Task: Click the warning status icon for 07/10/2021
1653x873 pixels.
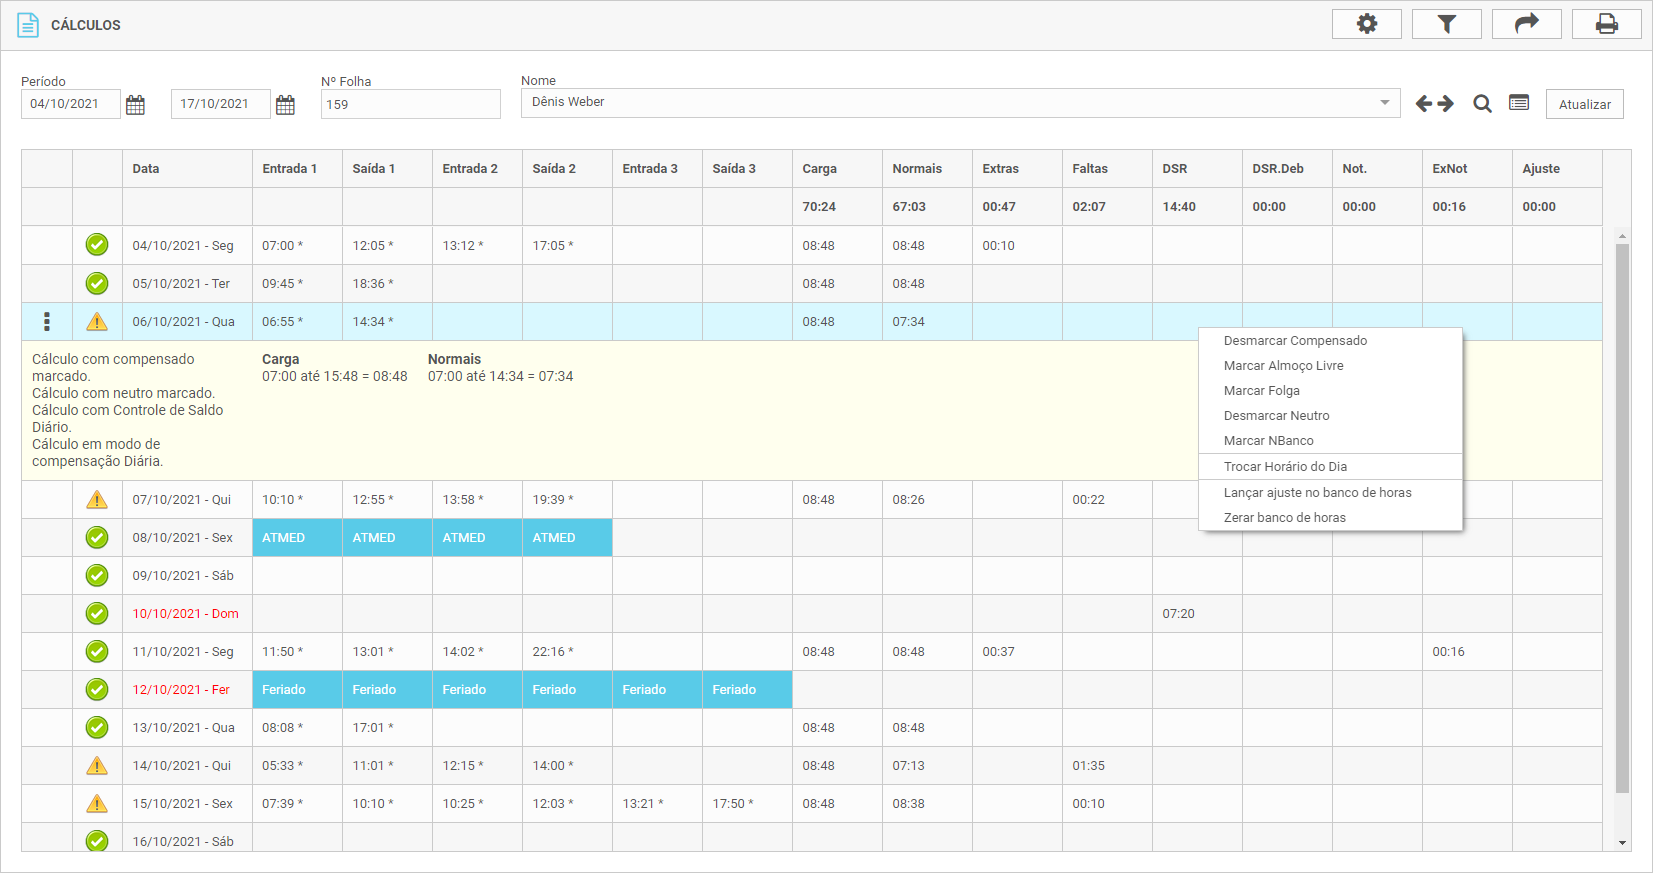Action: 97,500
